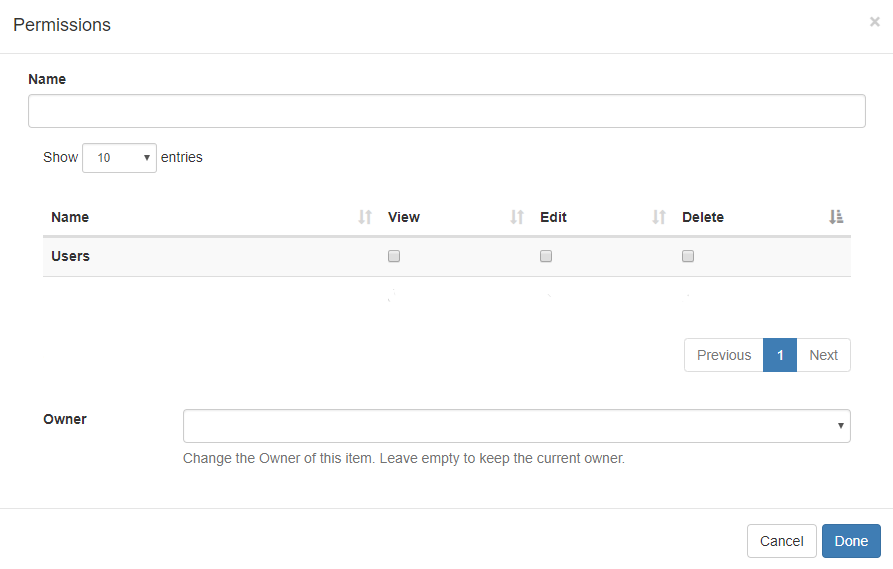This screenshot has height=569, width=893.
Task: Click the sort icon in View column
Action: [517, 217]
